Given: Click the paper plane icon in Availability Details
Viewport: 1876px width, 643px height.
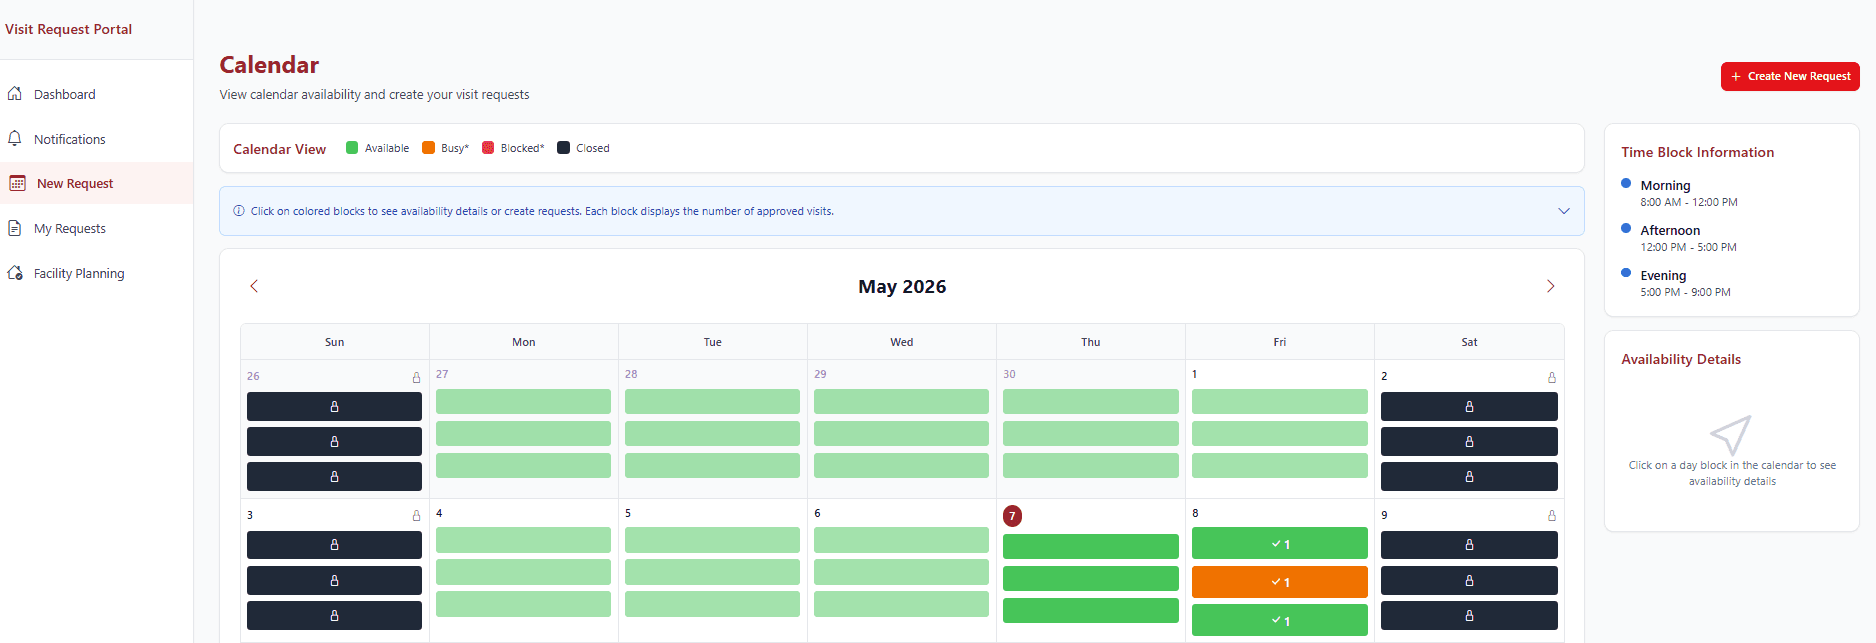Looking at the screenshot, I should tap(1731, 435).
